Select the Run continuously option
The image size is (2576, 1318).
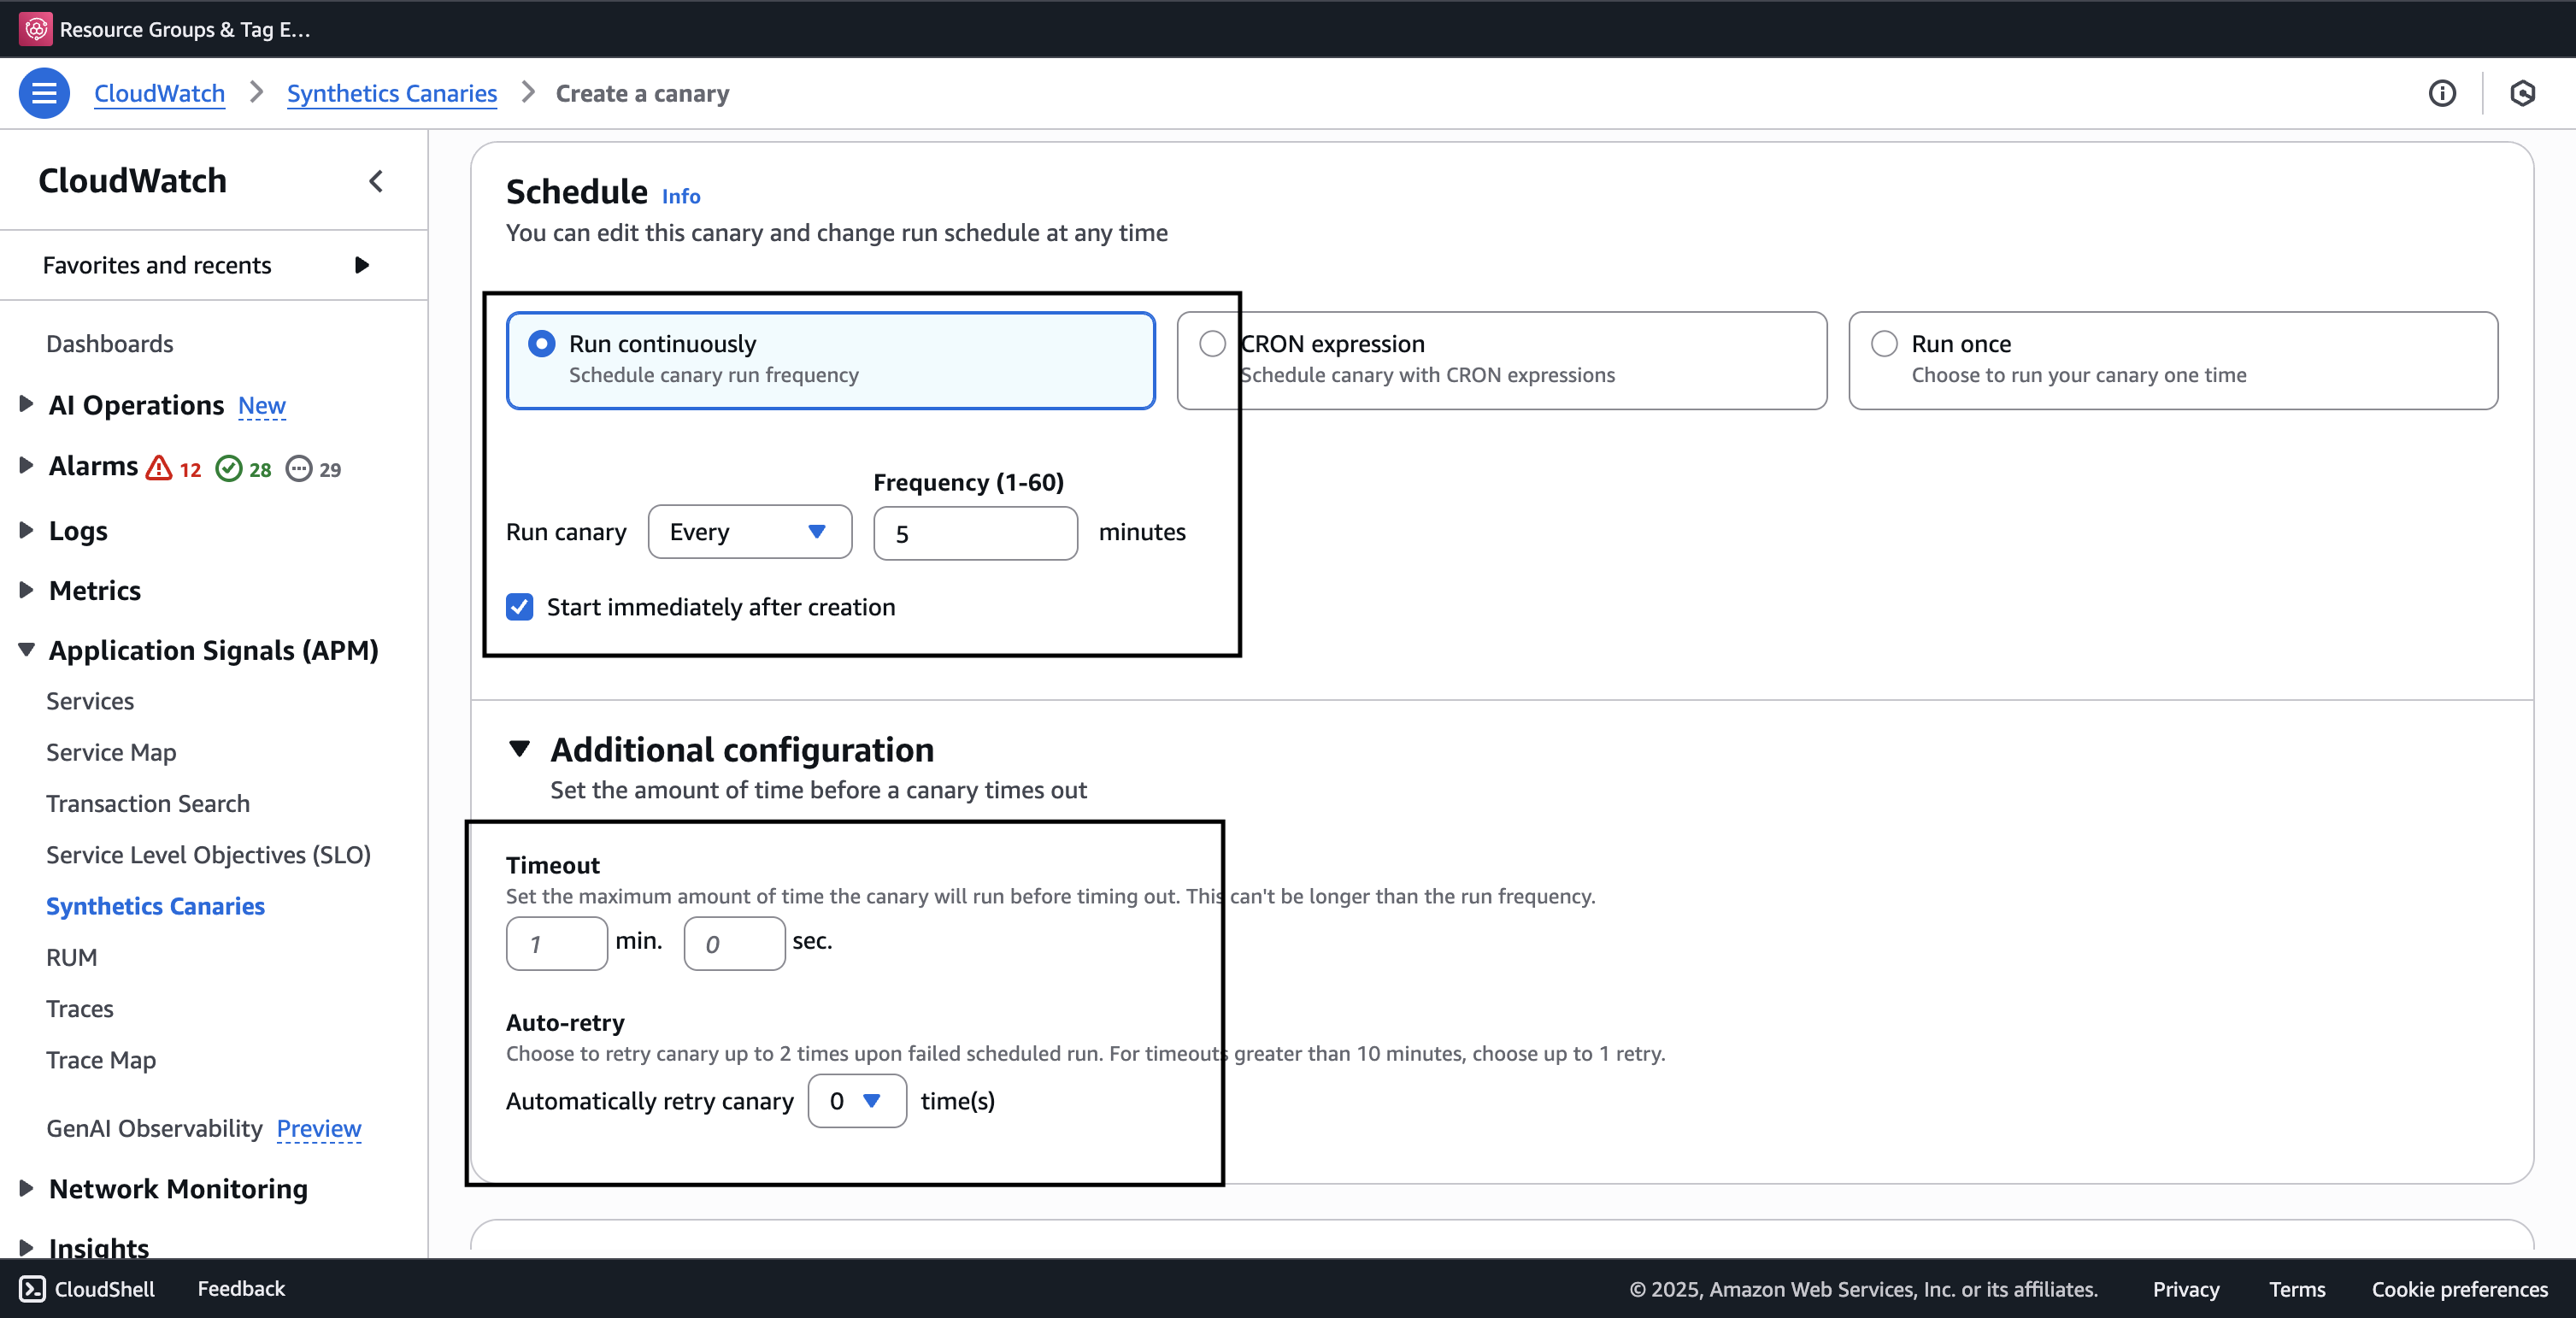(x=830, y=360)
